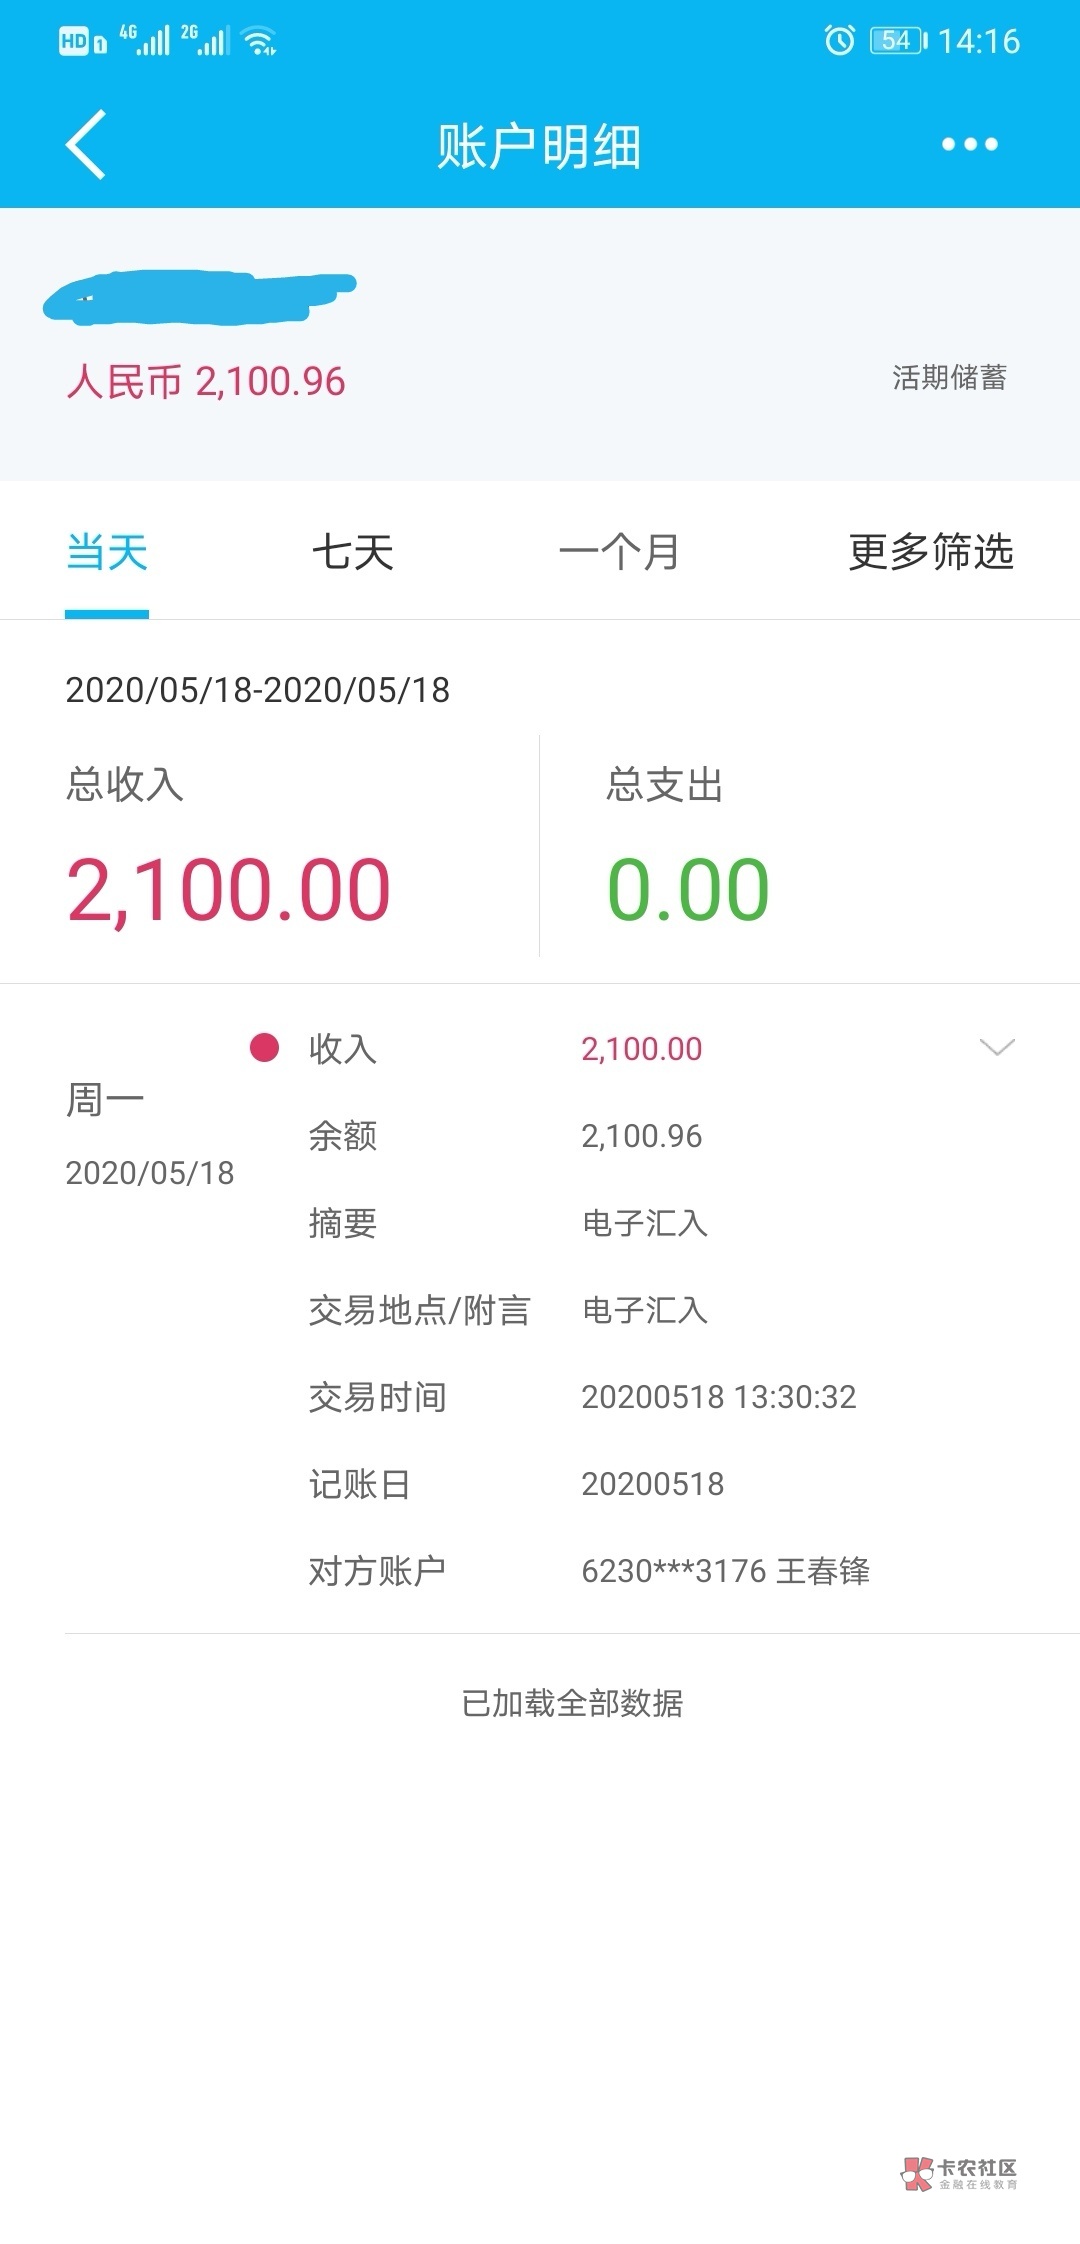Tap the 活期储蓄 account type label
The height and width of the screenshot is (2244, 1080).
[949, 378]
